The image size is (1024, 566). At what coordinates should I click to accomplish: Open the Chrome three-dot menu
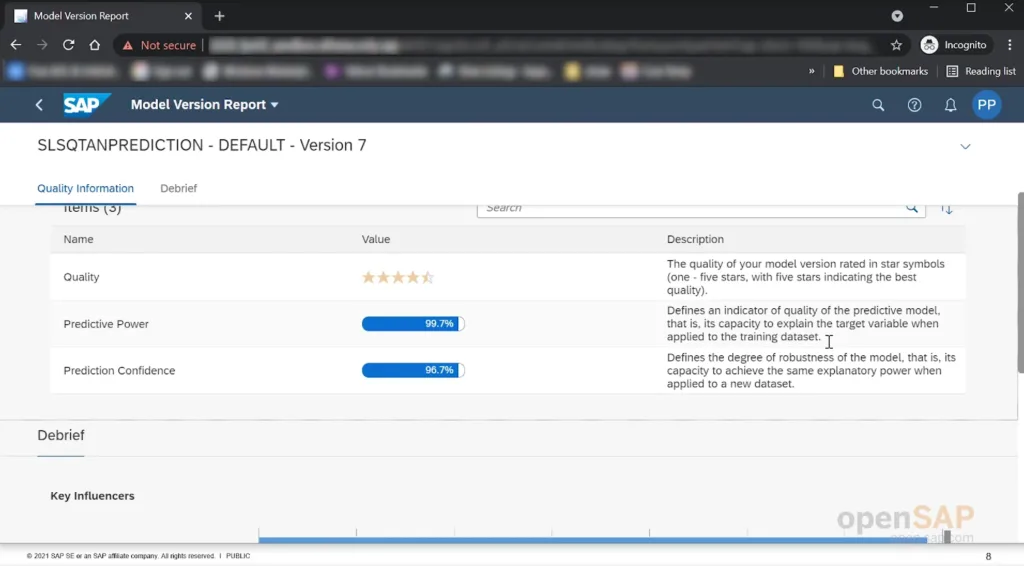click(1010, 45)
